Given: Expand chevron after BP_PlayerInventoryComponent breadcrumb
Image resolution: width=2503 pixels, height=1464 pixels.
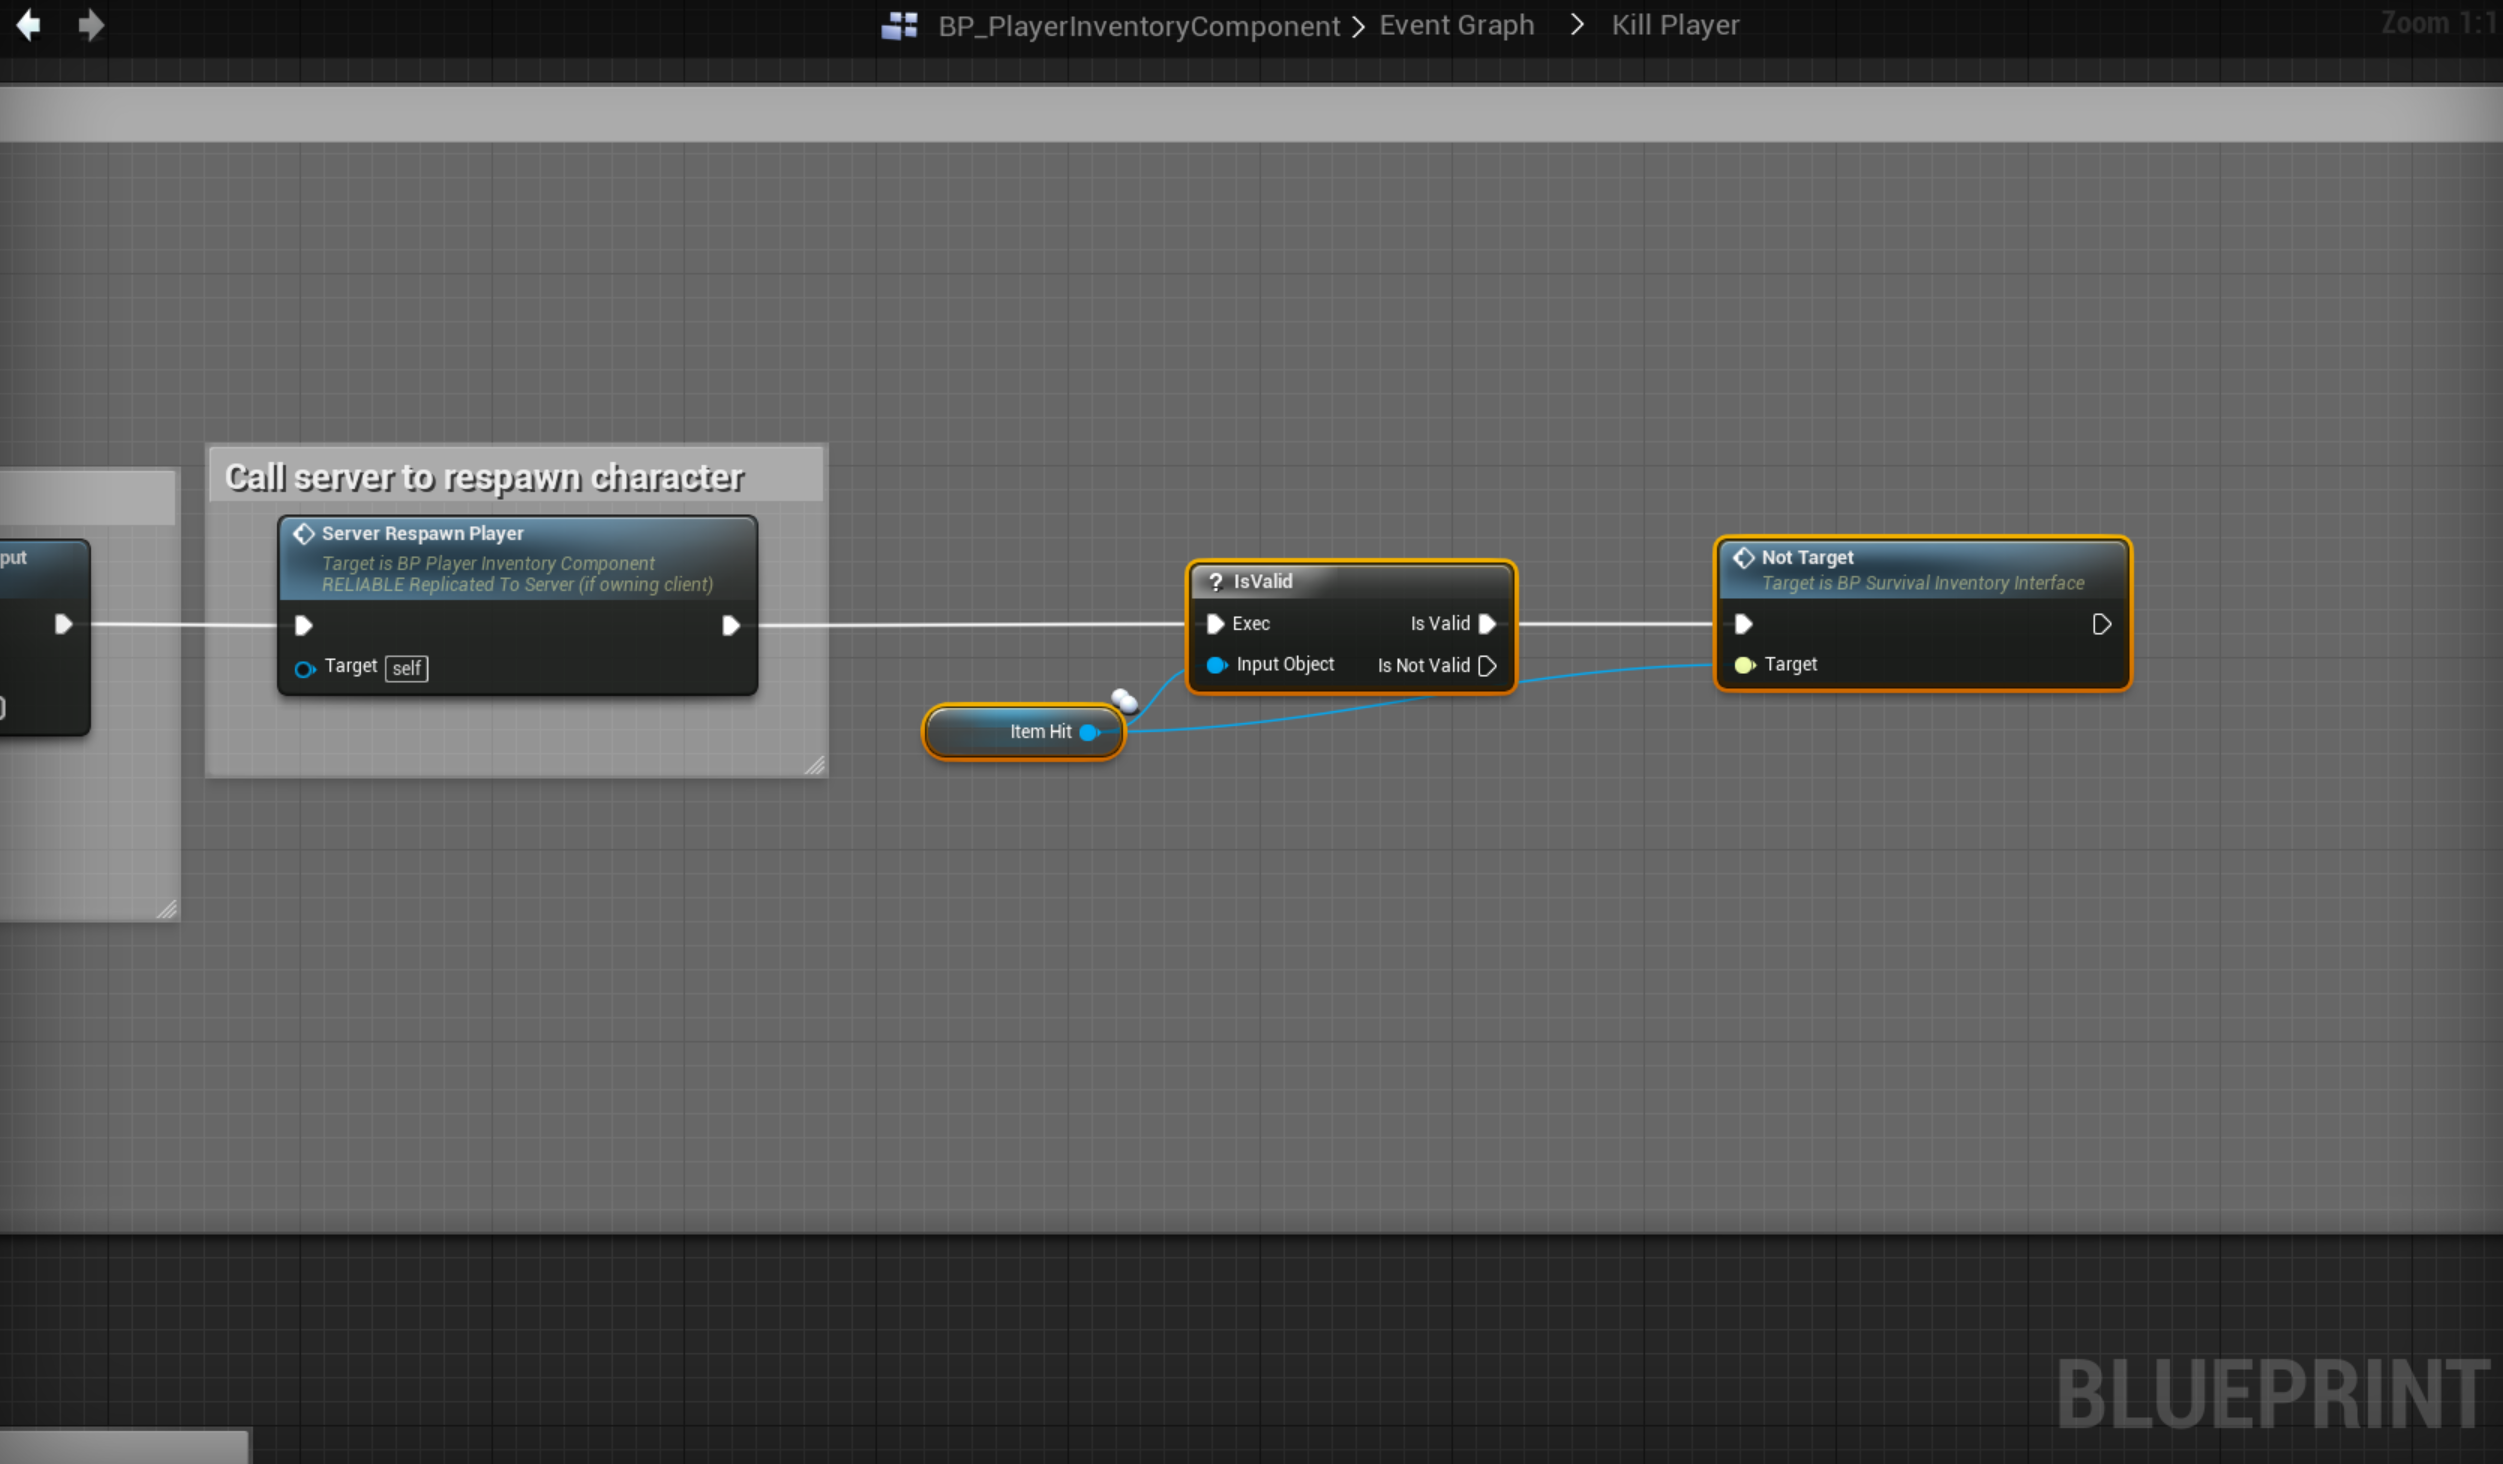Looking at the screenshot, I should click(x=1358, y=27).
